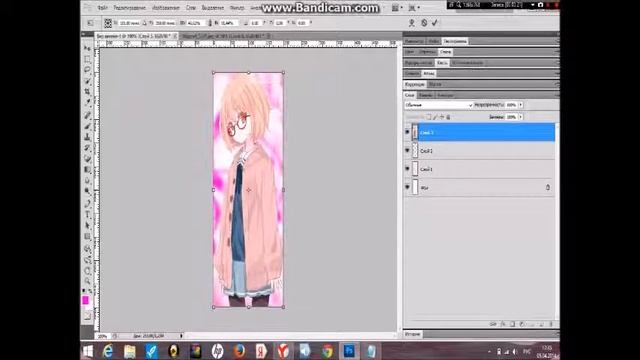Select the Shape tool

coord(87,236)
